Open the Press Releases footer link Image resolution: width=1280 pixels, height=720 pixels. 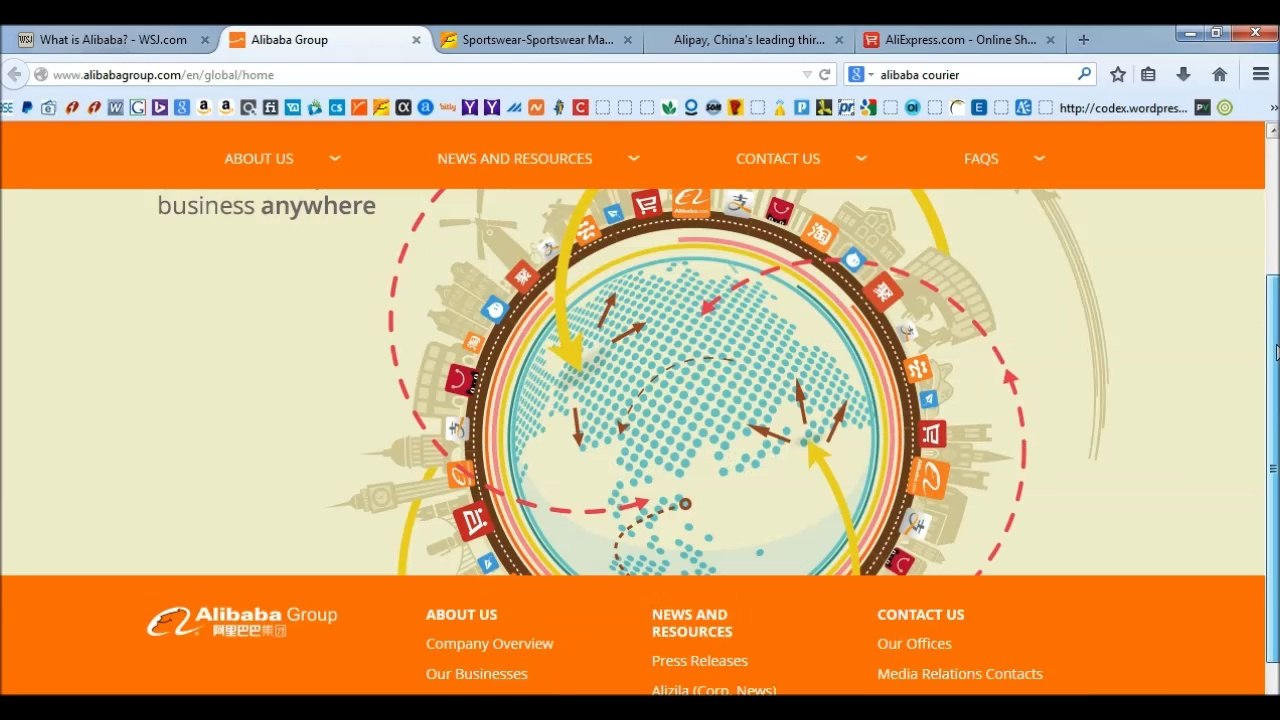(699, 661)
